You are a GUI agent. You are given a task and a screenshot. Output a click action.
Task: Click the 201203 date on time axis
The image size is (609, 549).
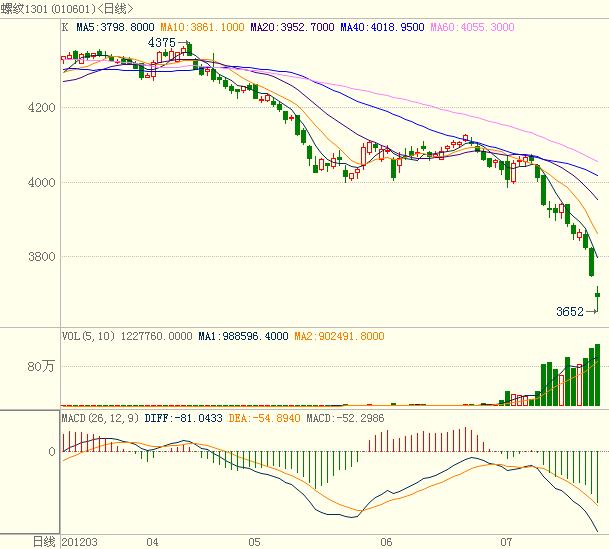coord(80,541)
